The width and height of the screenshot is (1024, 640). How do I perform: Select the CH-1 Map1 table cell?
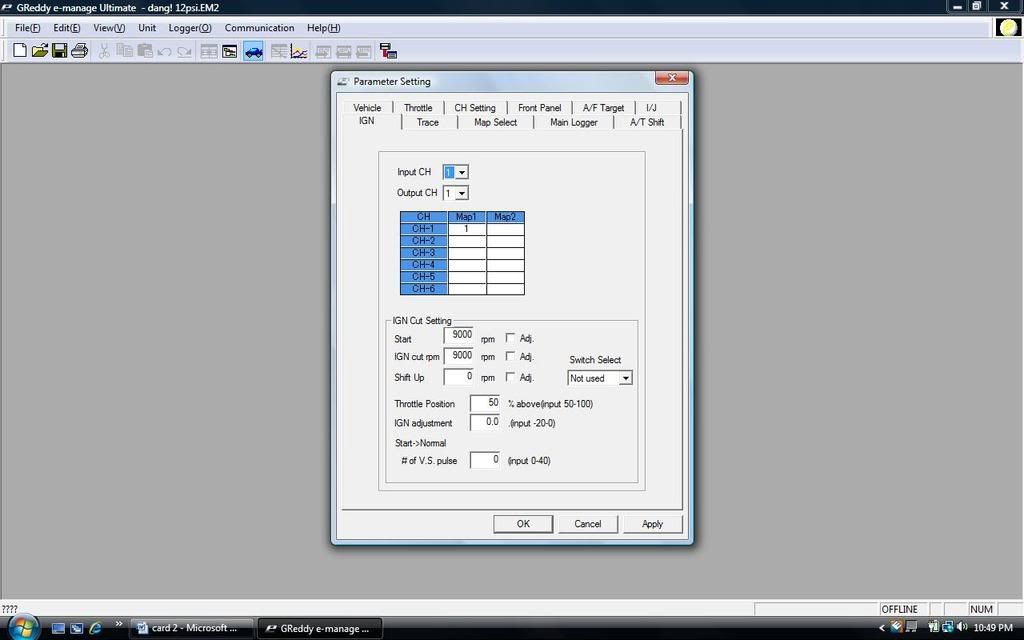coord(466,229)
